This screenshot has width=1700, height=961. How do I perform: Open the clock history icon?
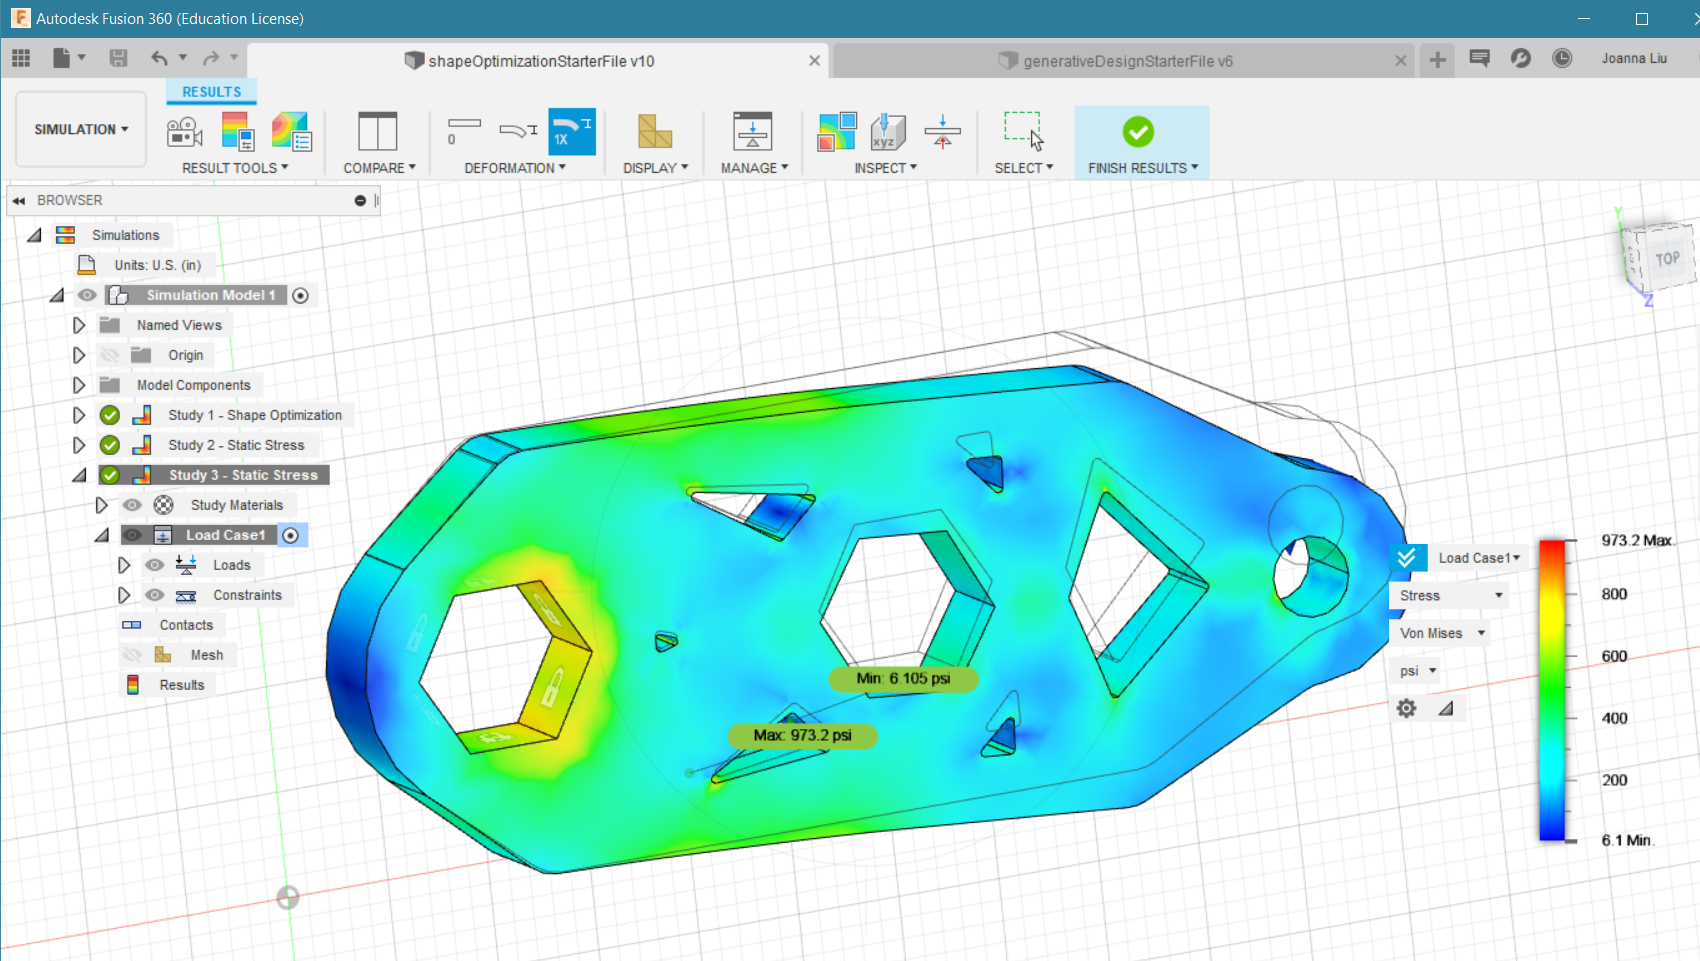pyautogui.click(x=1562, y=58)
